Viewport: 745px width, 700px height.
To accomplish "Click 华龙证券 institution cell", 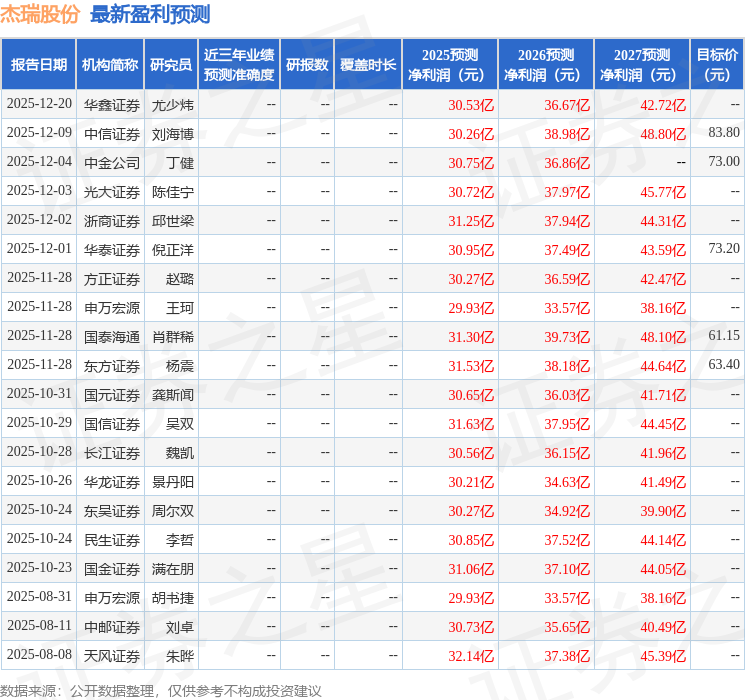I will click(112, 482).
